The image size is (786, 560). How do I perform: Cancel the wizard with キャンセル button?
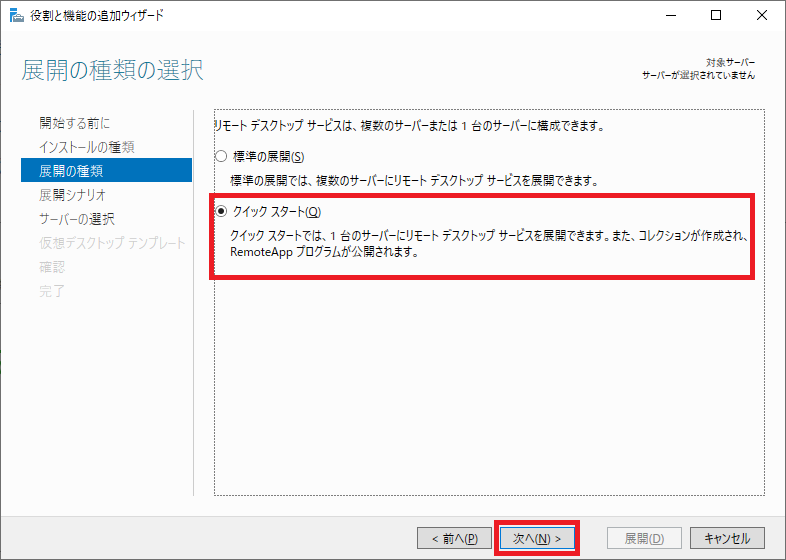point(727,538)
